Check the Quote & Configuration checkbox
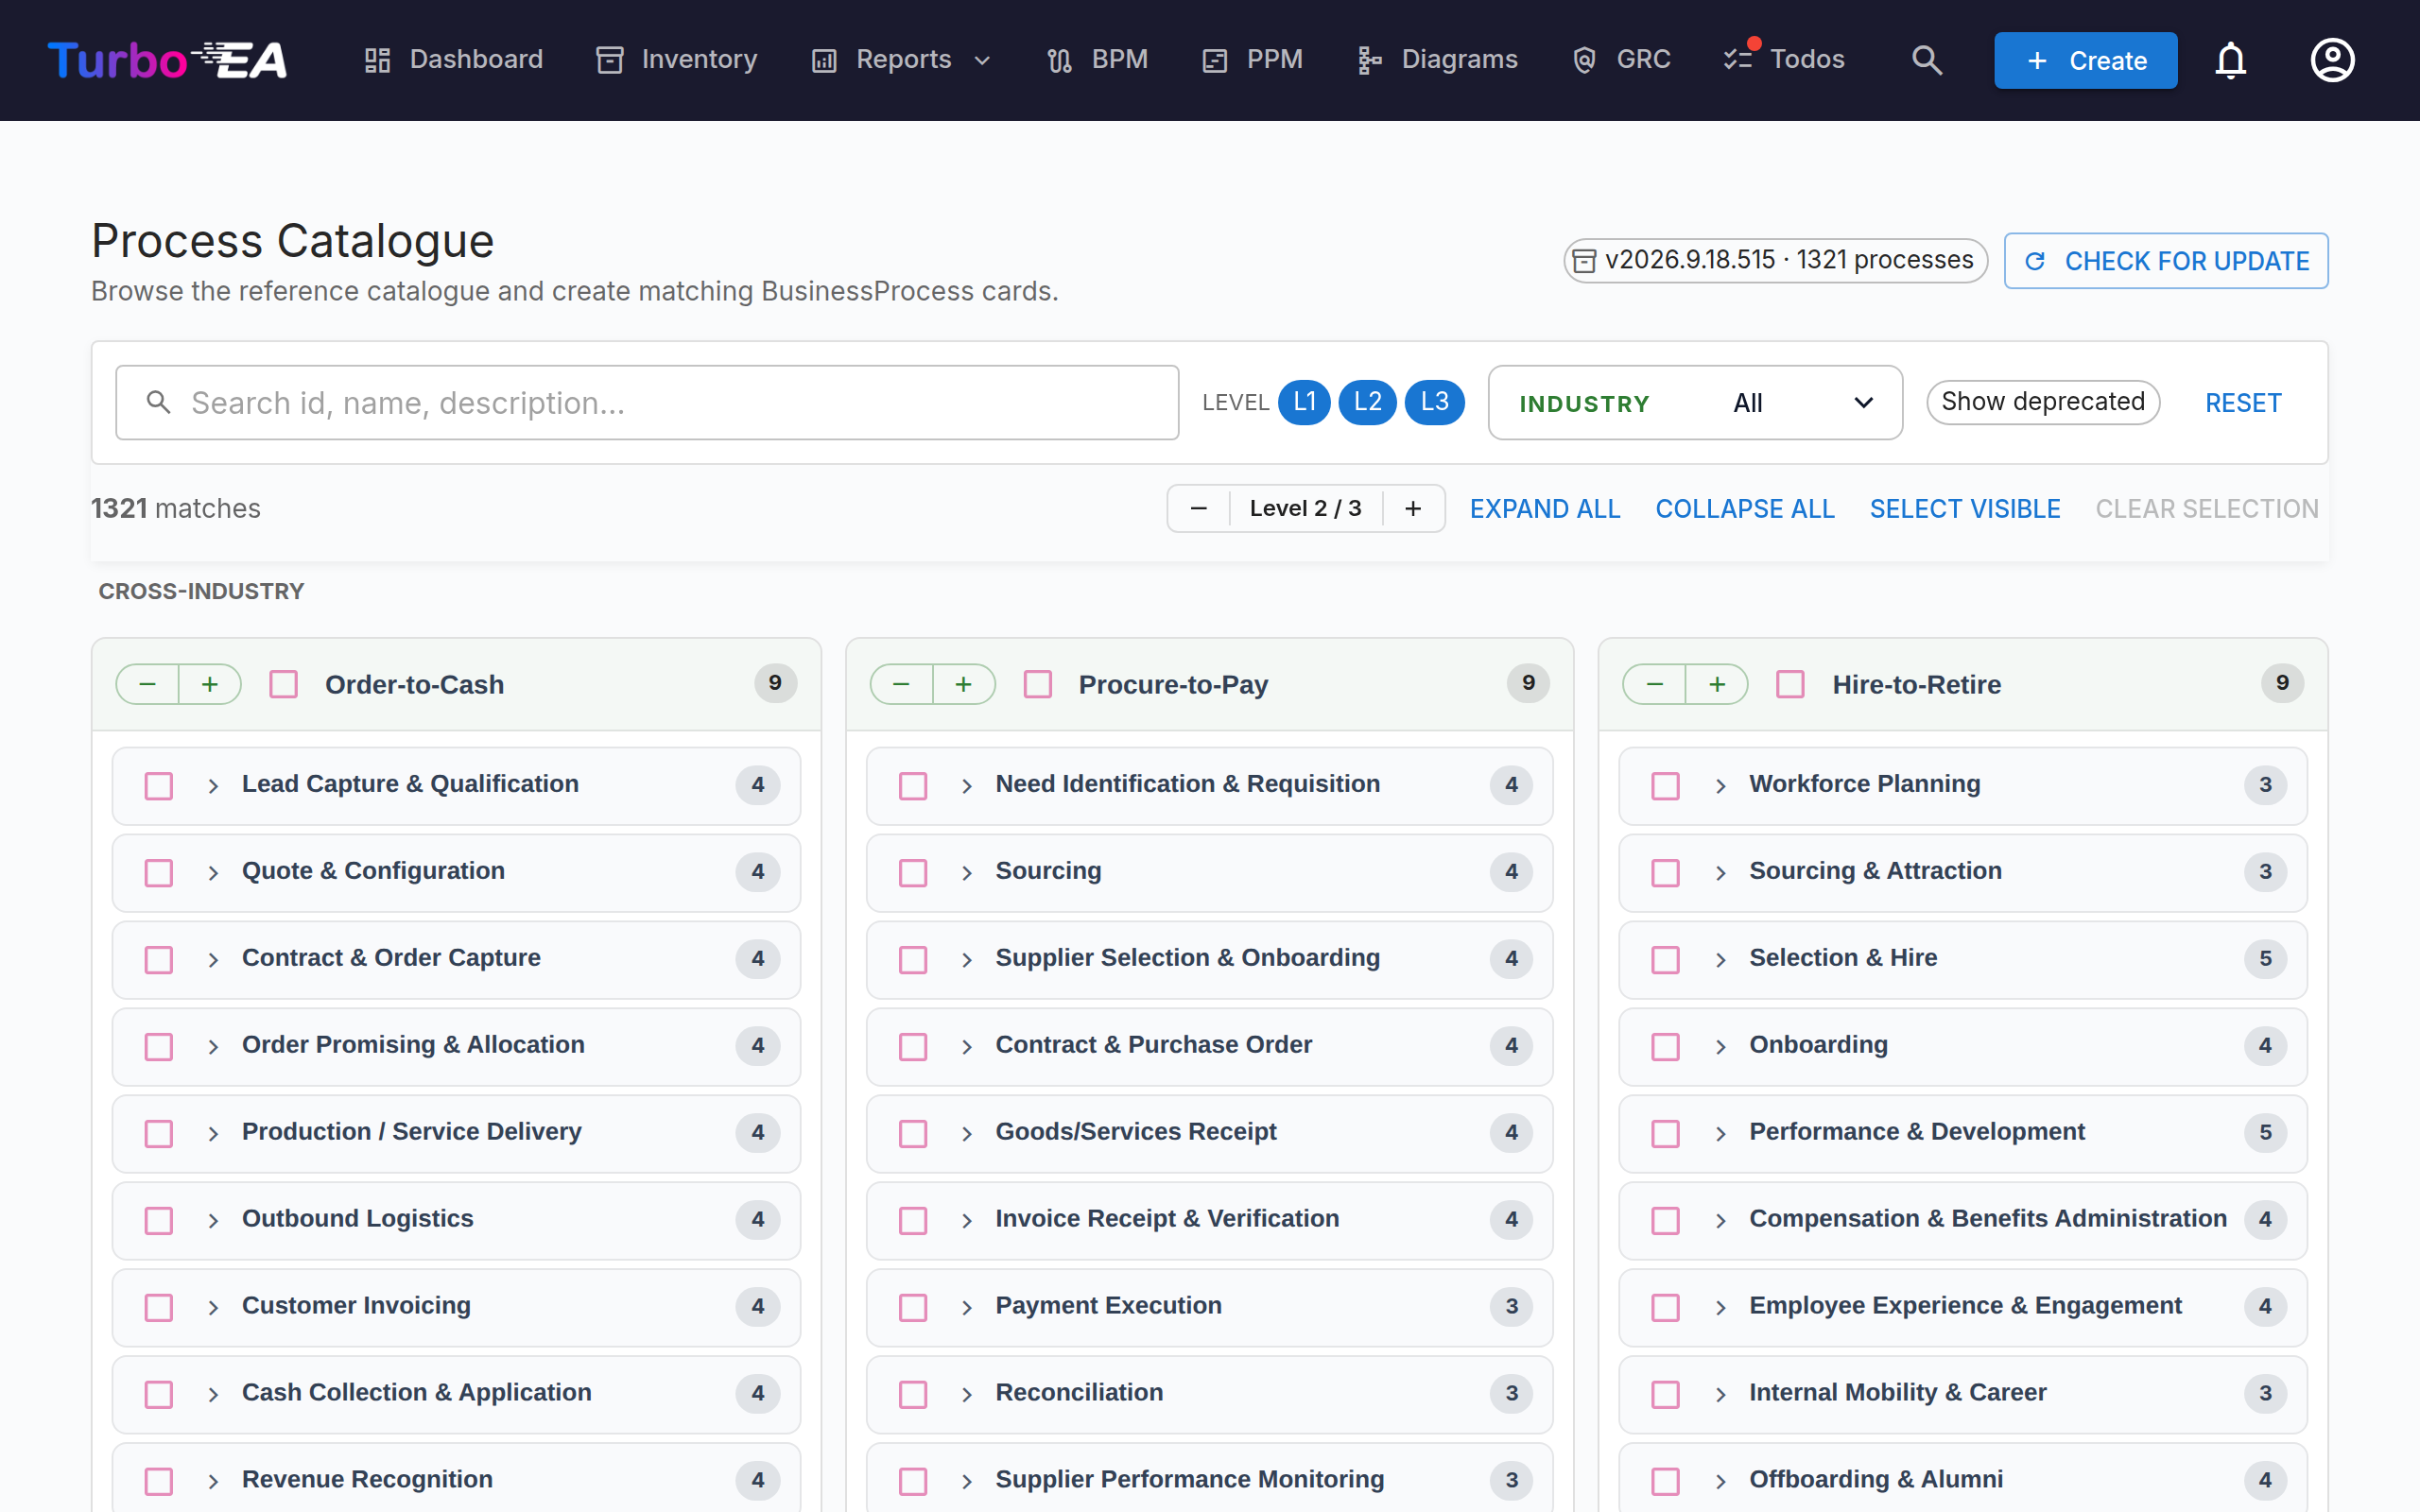Viewport: 2420px width, 1512px height. click(x=159, y=873)
